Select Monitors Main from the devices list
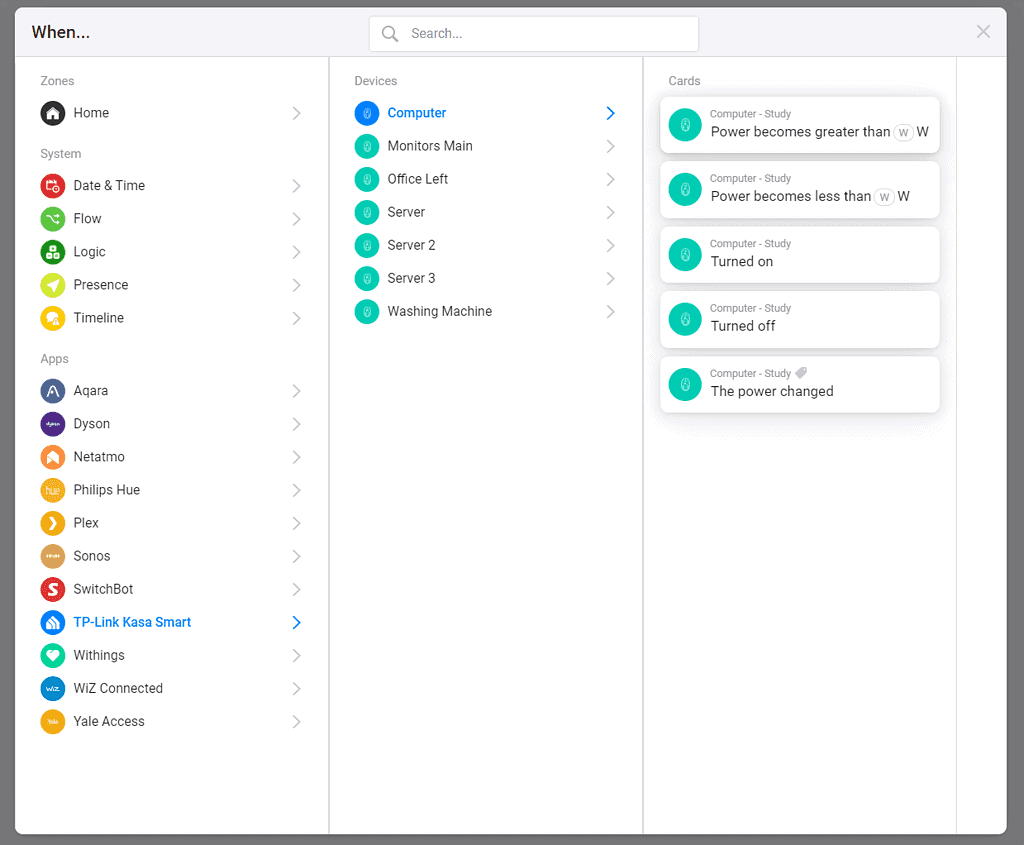Image resolution: width=1024 pixels, height=845 pixels. pos(430,146)
